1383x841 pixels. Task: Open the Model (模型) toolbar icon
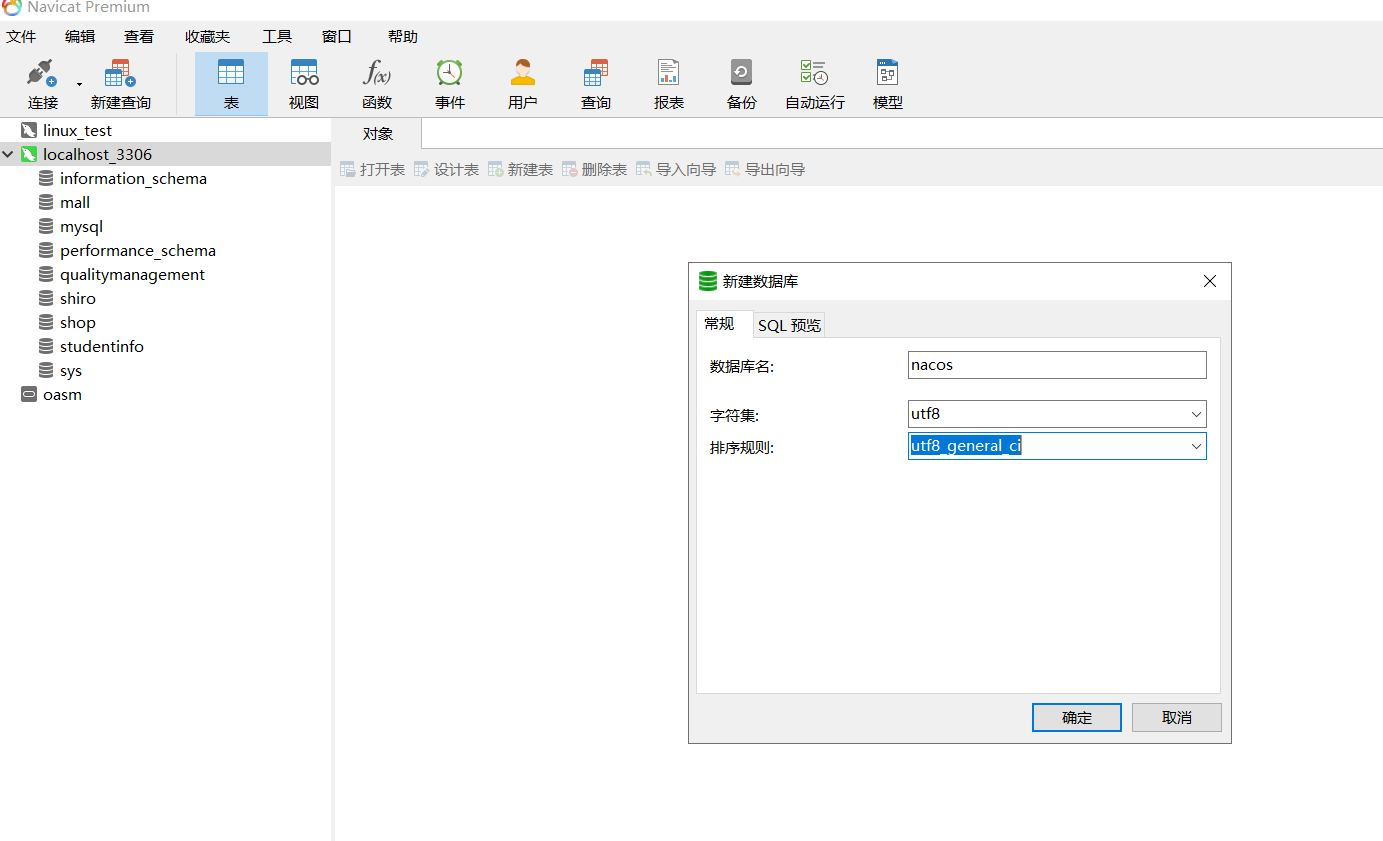(x=888, y=84)
